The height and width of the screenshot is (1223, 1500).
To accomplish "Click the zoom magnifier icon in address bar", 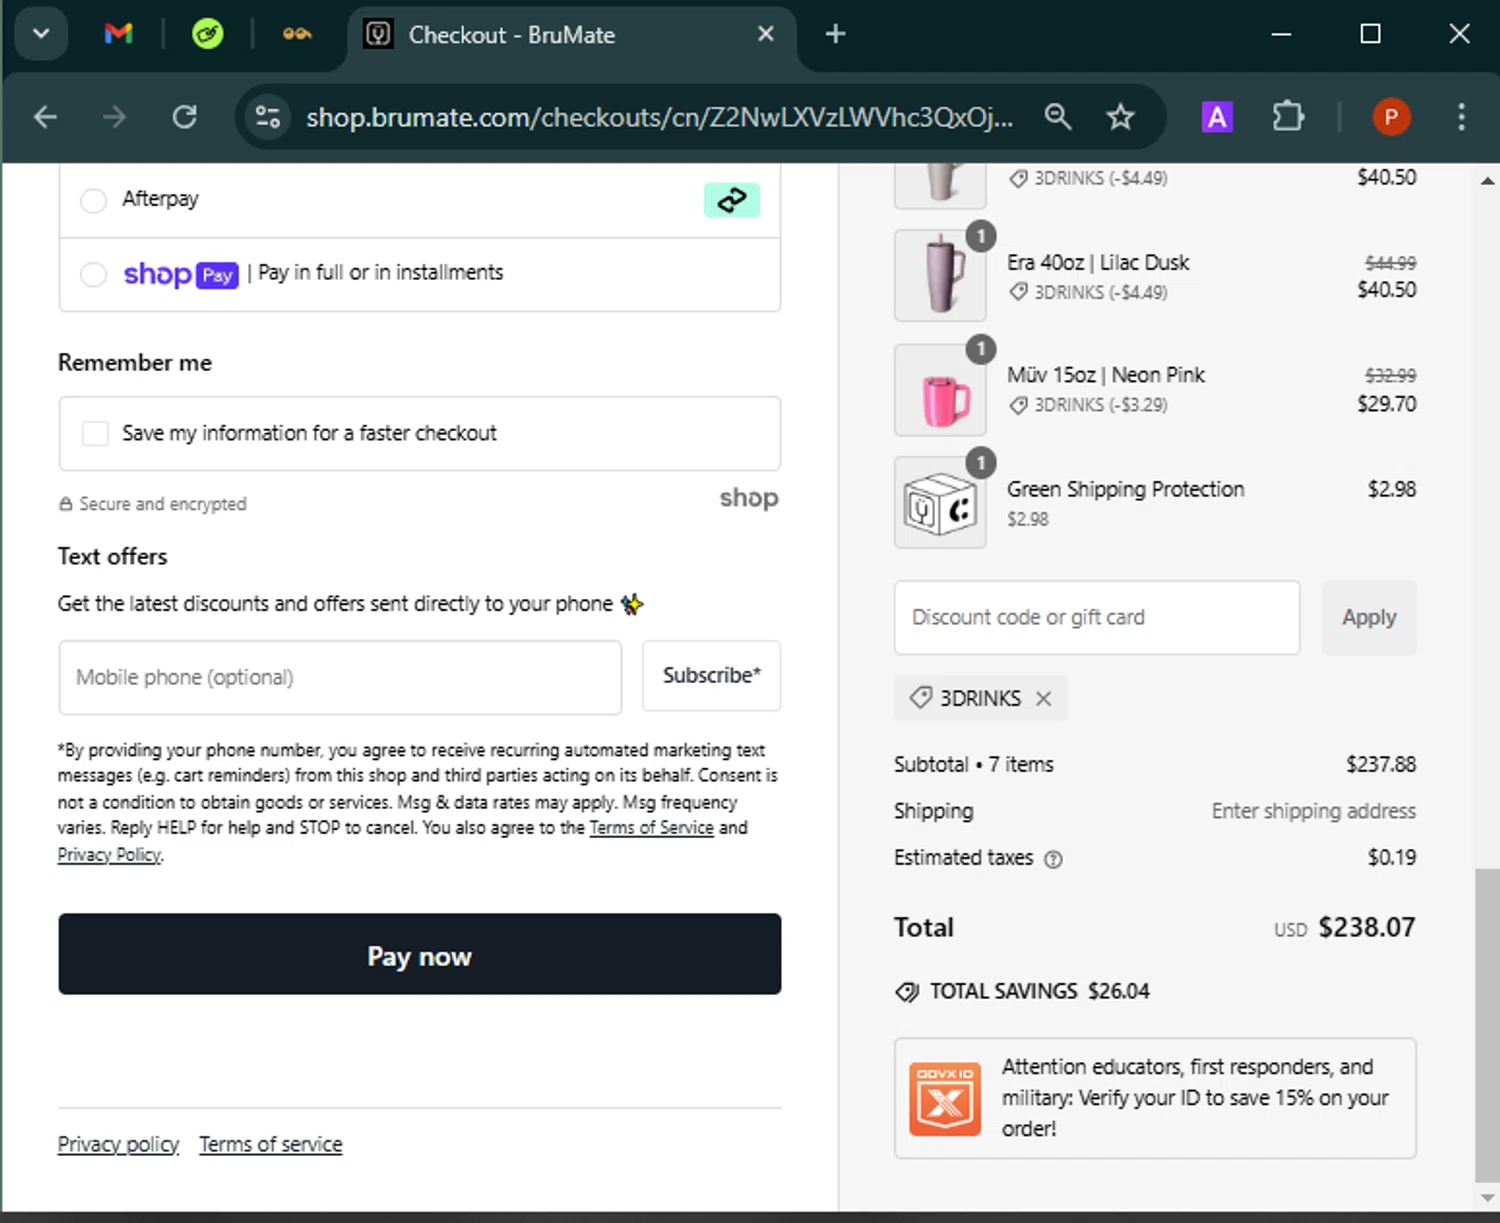I will 1058,118.
